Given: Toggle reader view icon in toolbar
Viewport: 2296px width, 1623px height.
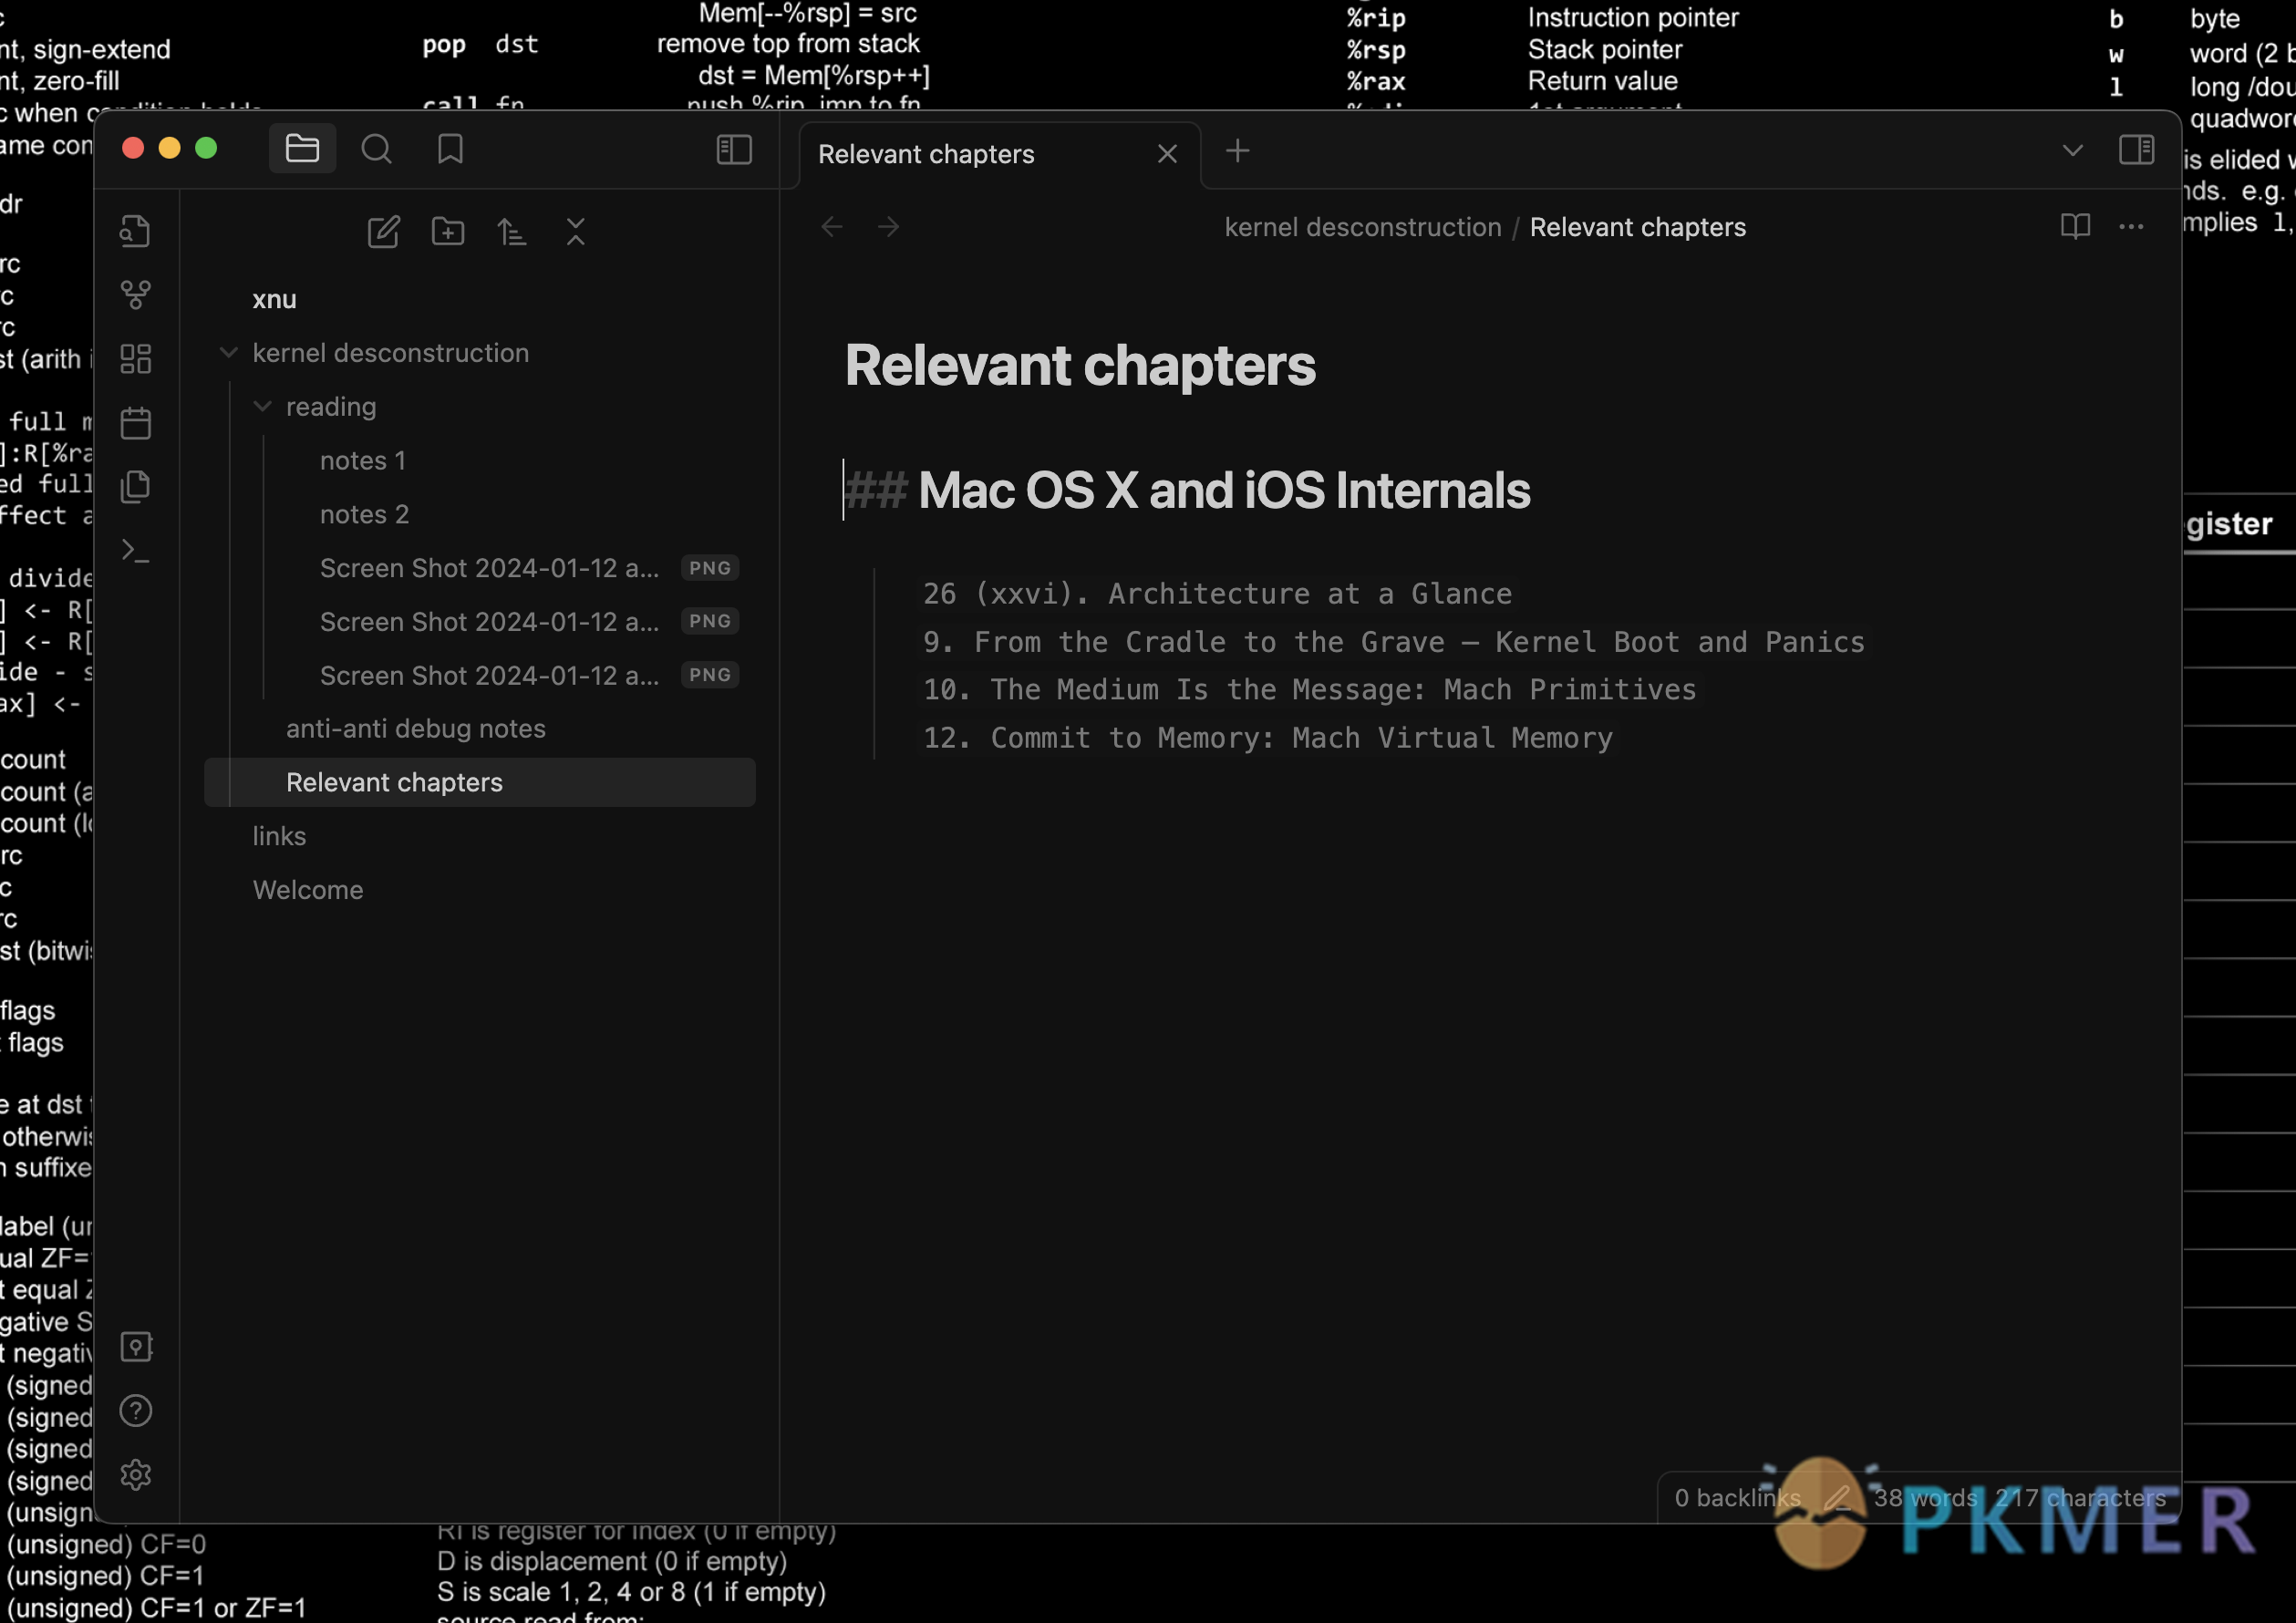Looking at the screenshot, I should [2074, 225].
